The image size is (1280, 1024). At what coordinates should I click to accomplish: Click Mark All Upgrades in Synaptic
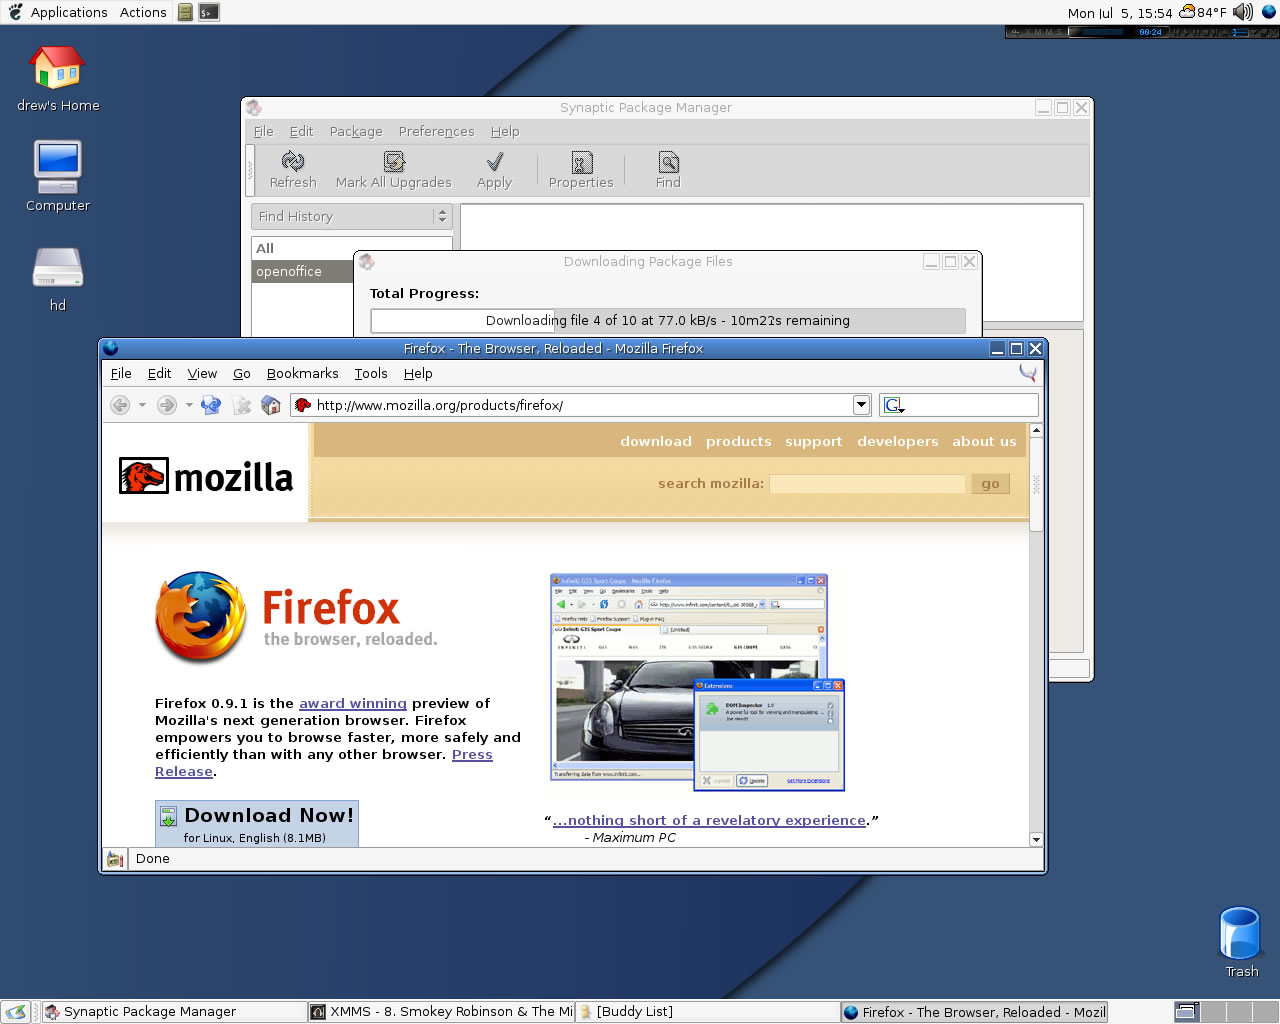tap(394, 169)
